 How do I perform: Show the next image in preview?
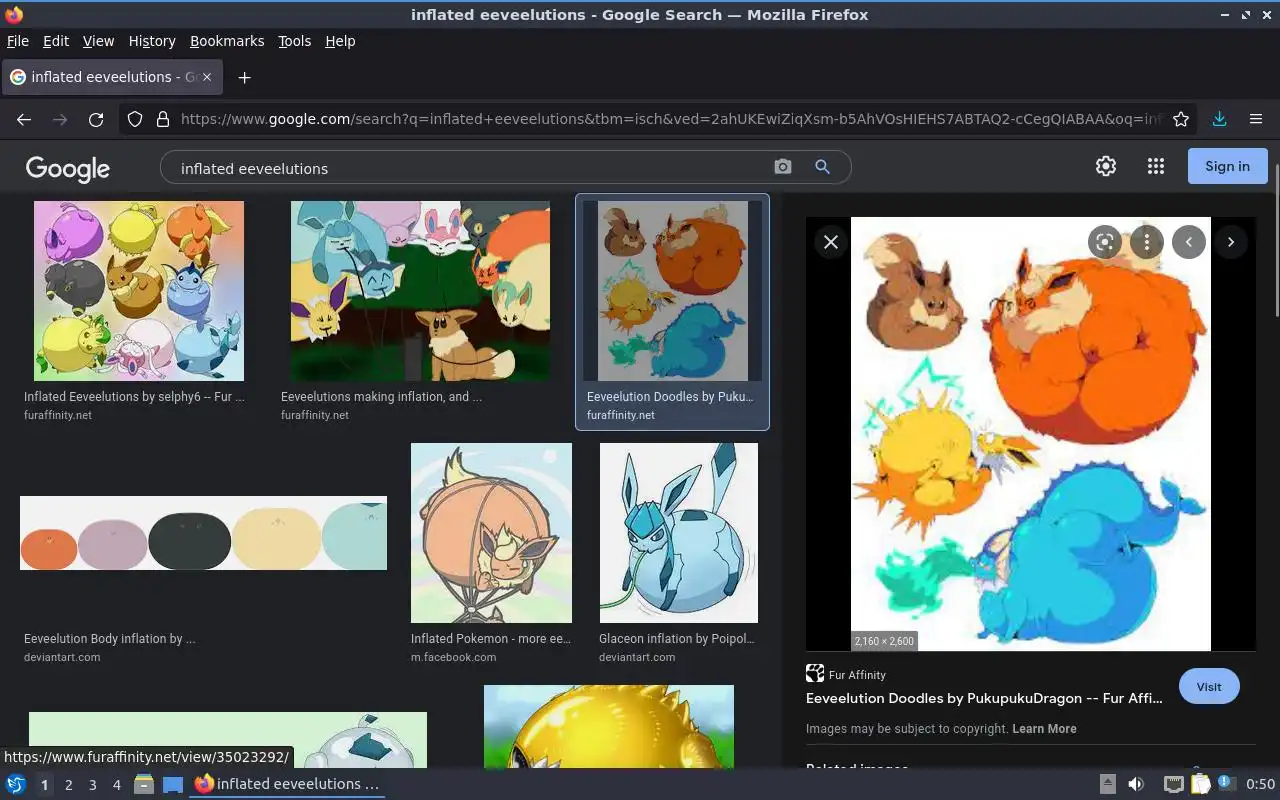pos(1231,242)
